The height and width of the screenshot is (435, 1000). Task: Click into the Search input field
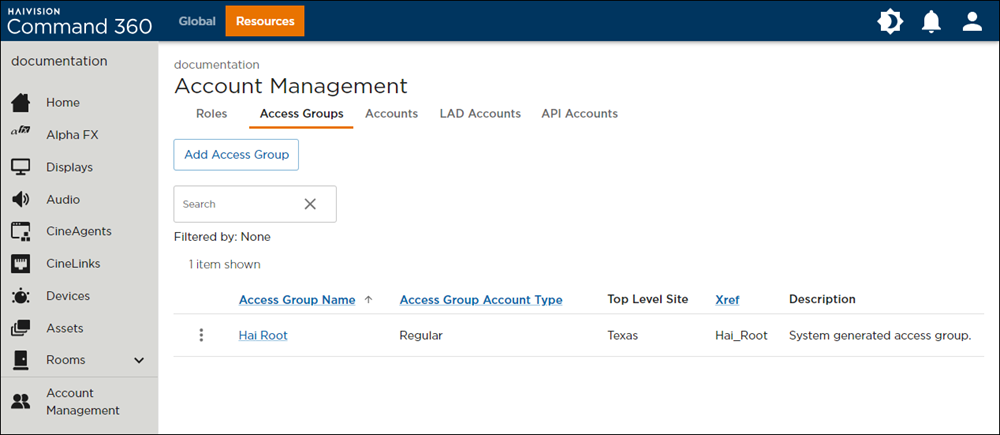235,204
